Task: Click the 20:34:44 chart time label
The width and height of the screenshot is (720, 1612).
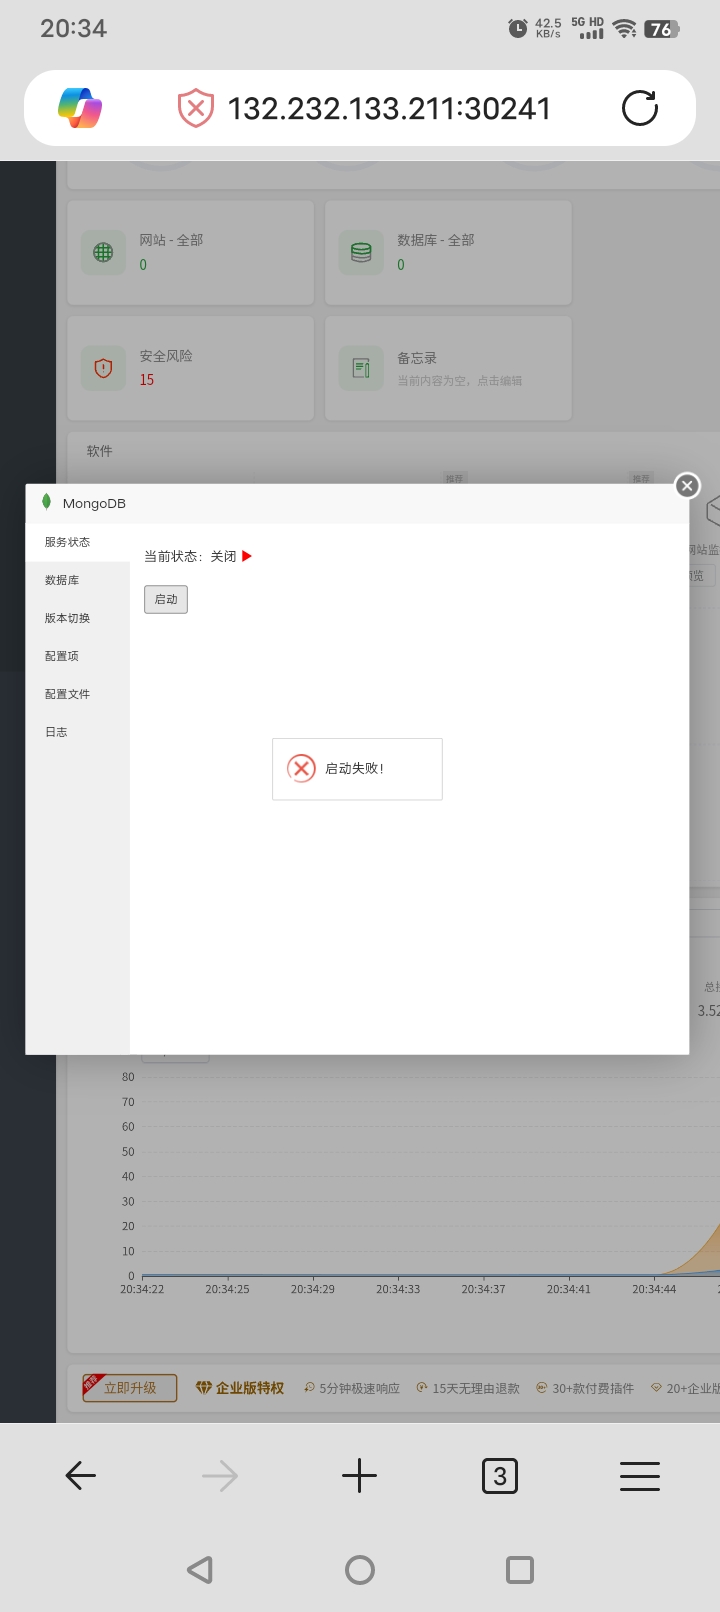Action: click(x=654, y=1289)
